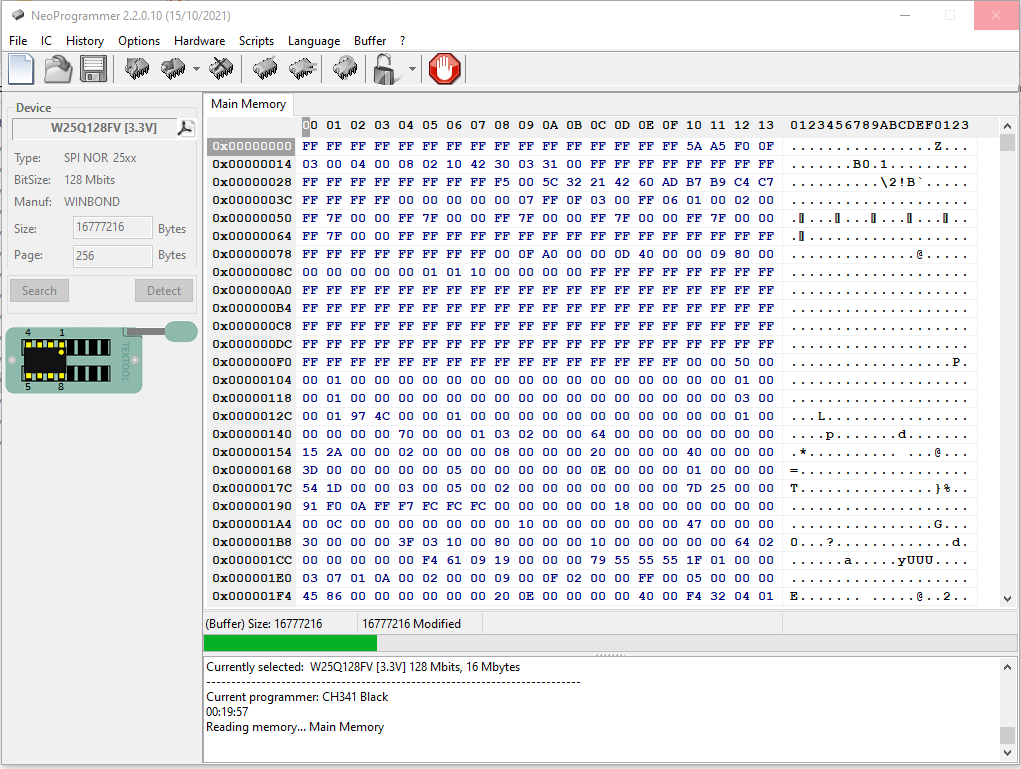Screen dimensions: 1021x769
Task: Open a file using the folder icon
Action: point(58,69)
